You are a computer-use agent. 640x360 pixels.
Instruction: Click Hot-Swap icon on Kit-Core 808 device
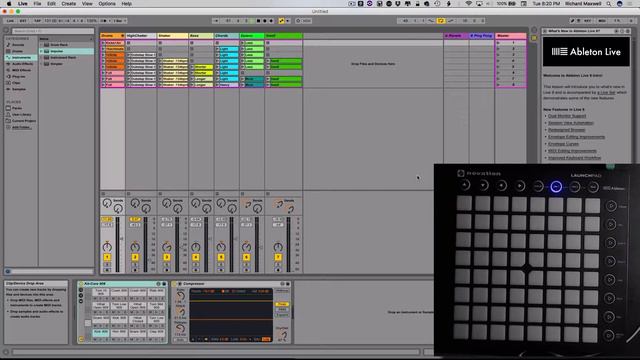pyautogui.click(x=159, y=284)
